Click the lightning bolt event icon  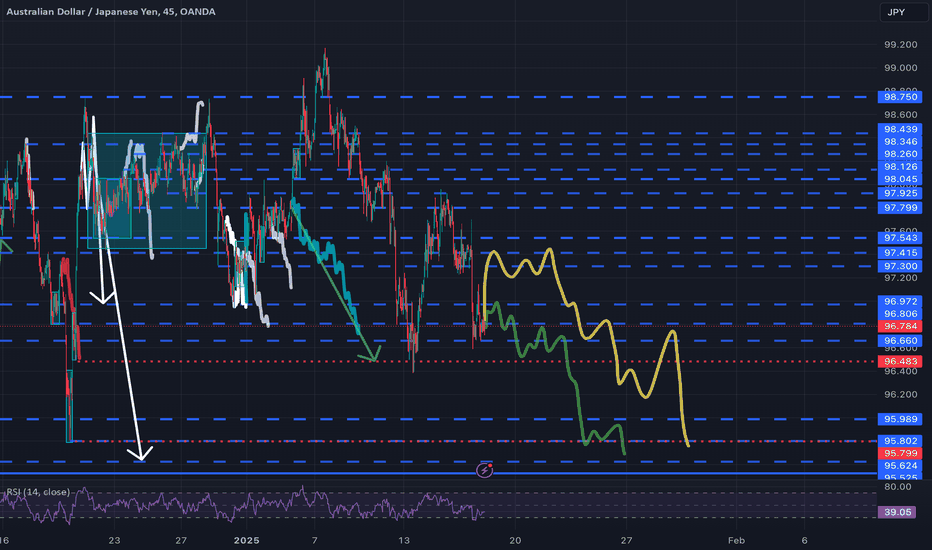tap(484, 470)
